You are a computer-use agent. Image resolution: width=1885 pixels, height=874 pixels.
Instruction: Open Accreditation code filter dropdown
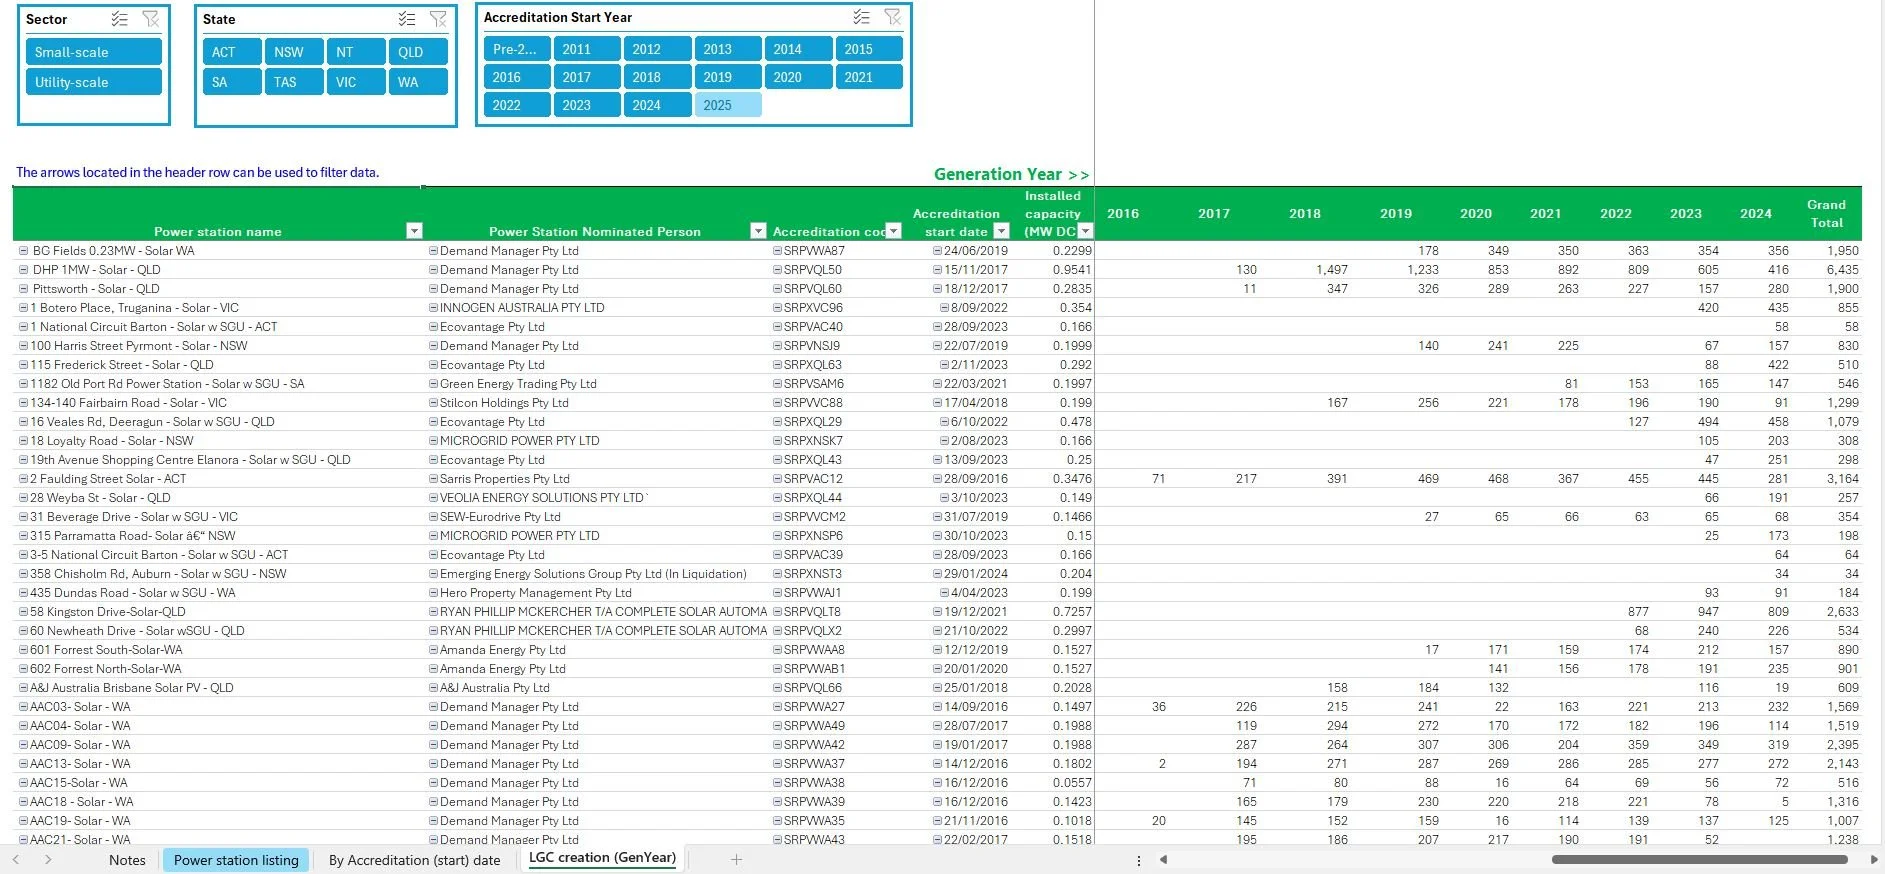point(894,231)
